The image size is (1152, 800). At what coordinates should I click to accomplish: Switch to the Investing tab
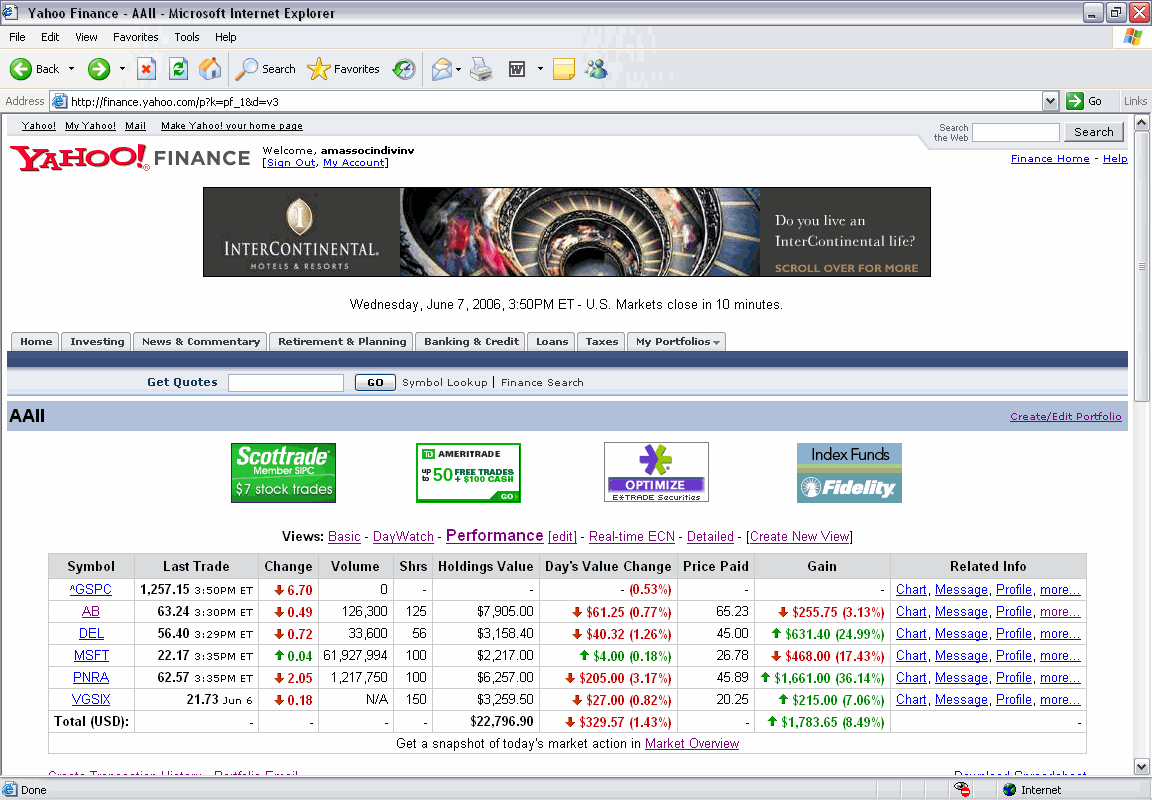[97, 342]
